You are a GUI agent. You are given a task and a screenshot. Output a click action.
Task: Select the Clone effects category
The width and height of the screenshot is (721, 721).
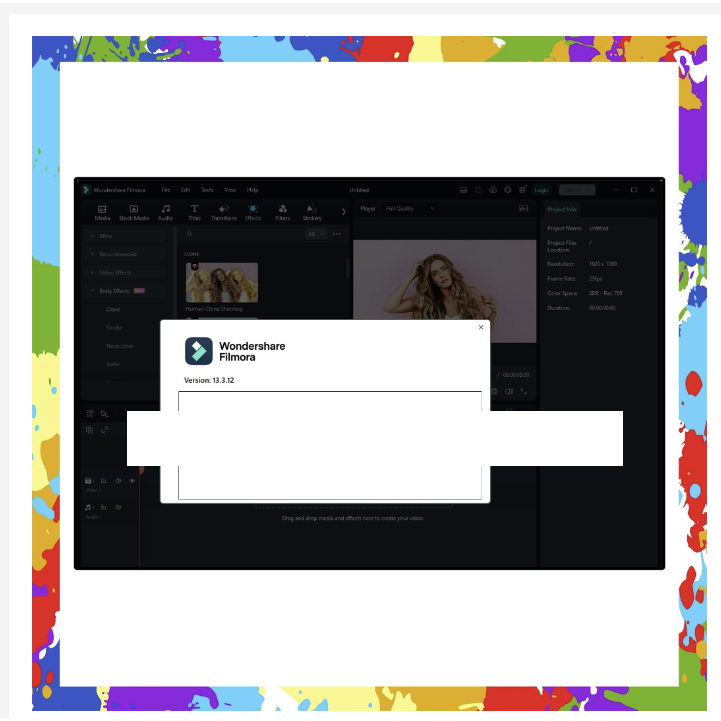113,309
